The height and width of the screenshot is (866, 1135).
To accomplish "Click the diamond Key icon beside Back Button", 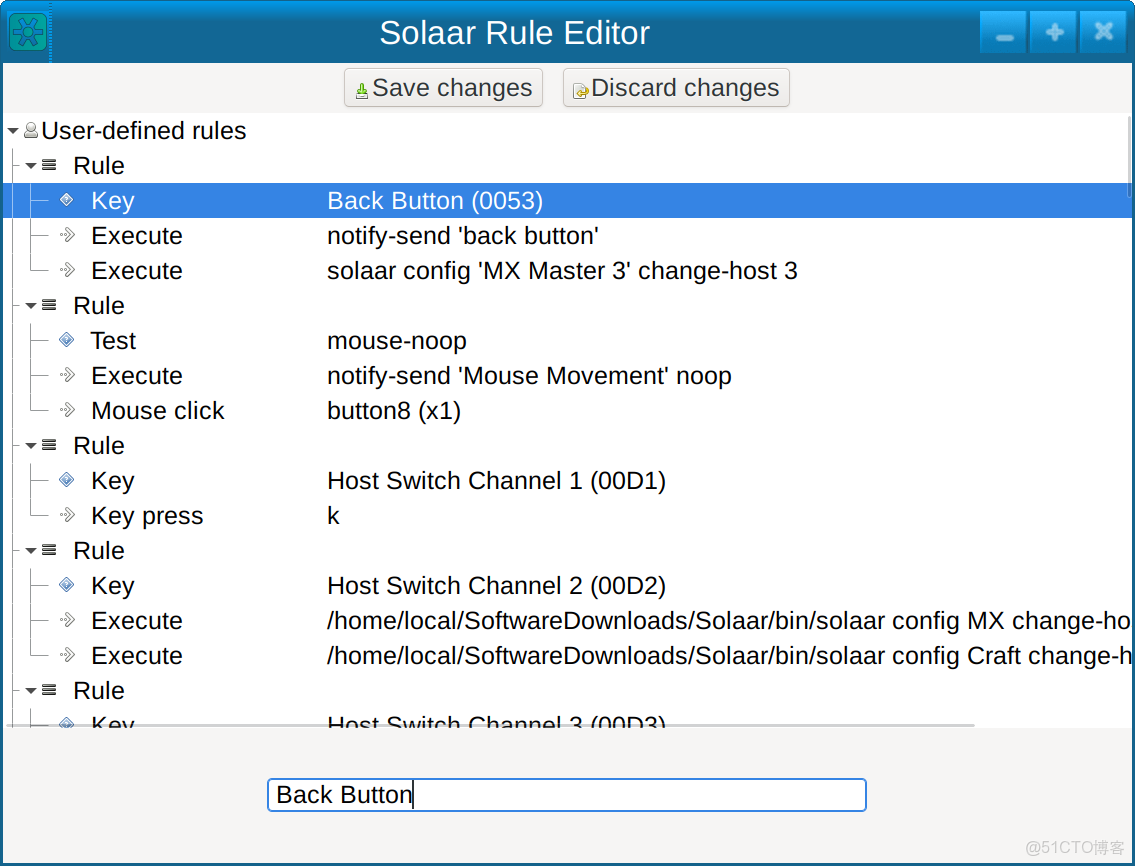I will (66, 200).
